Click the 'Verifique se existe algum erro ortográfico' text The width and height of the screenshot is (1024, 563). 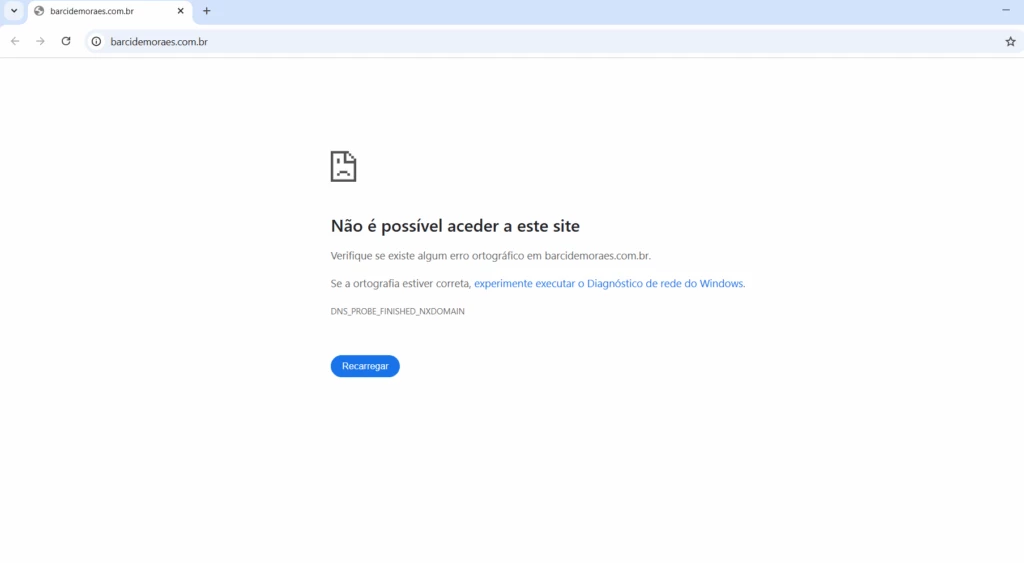(435, 256)
